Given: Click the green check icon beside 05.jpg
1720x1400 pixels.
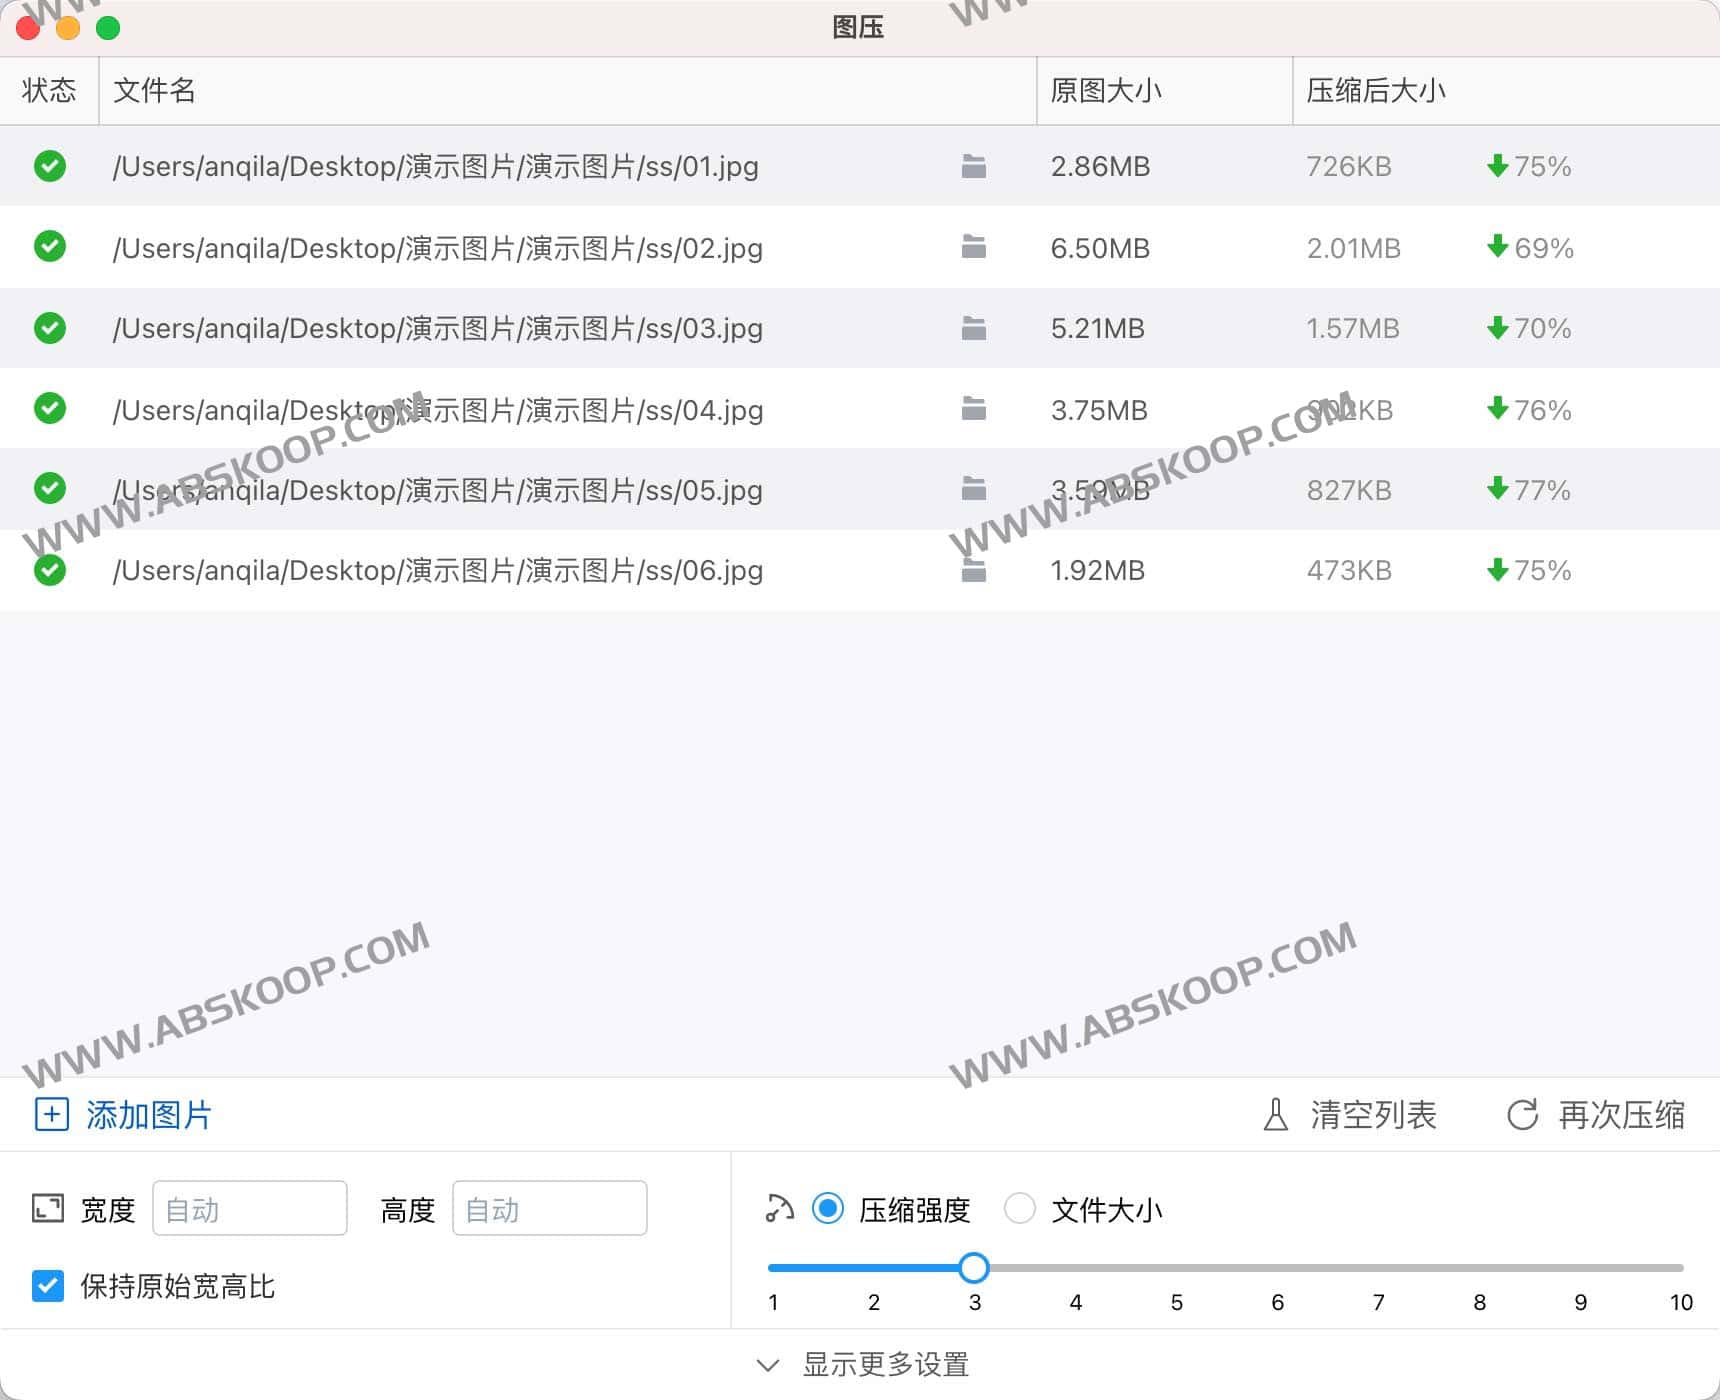Looking at the screenshot, I should point(49,489).
